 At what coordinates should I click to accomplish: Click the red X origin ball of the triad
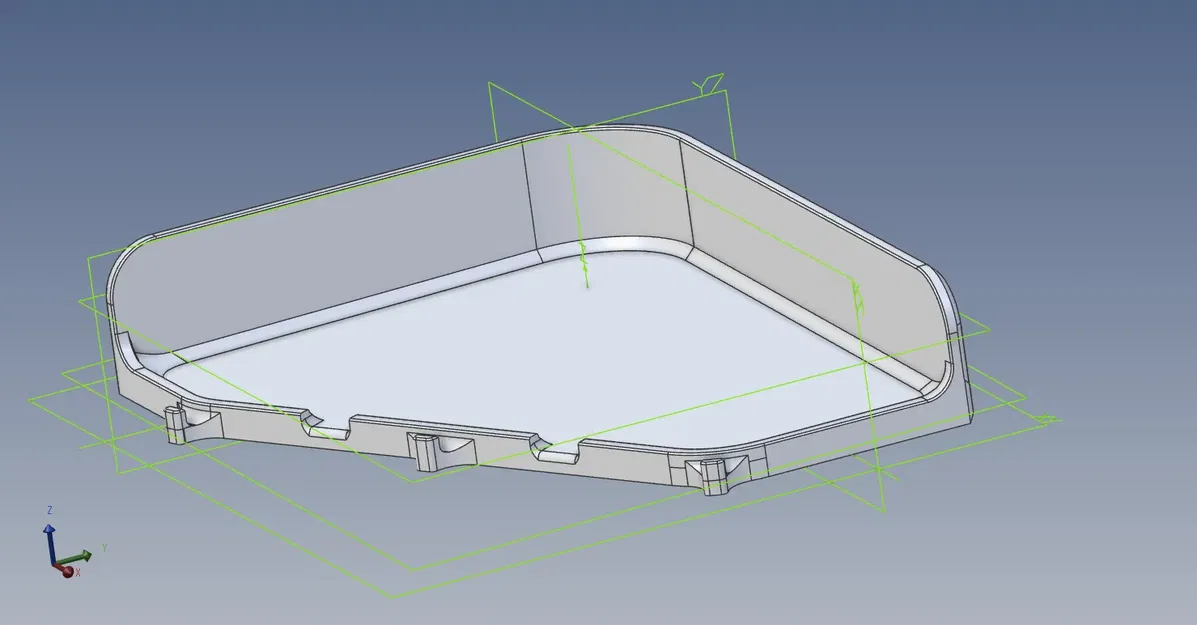point(67,572)
